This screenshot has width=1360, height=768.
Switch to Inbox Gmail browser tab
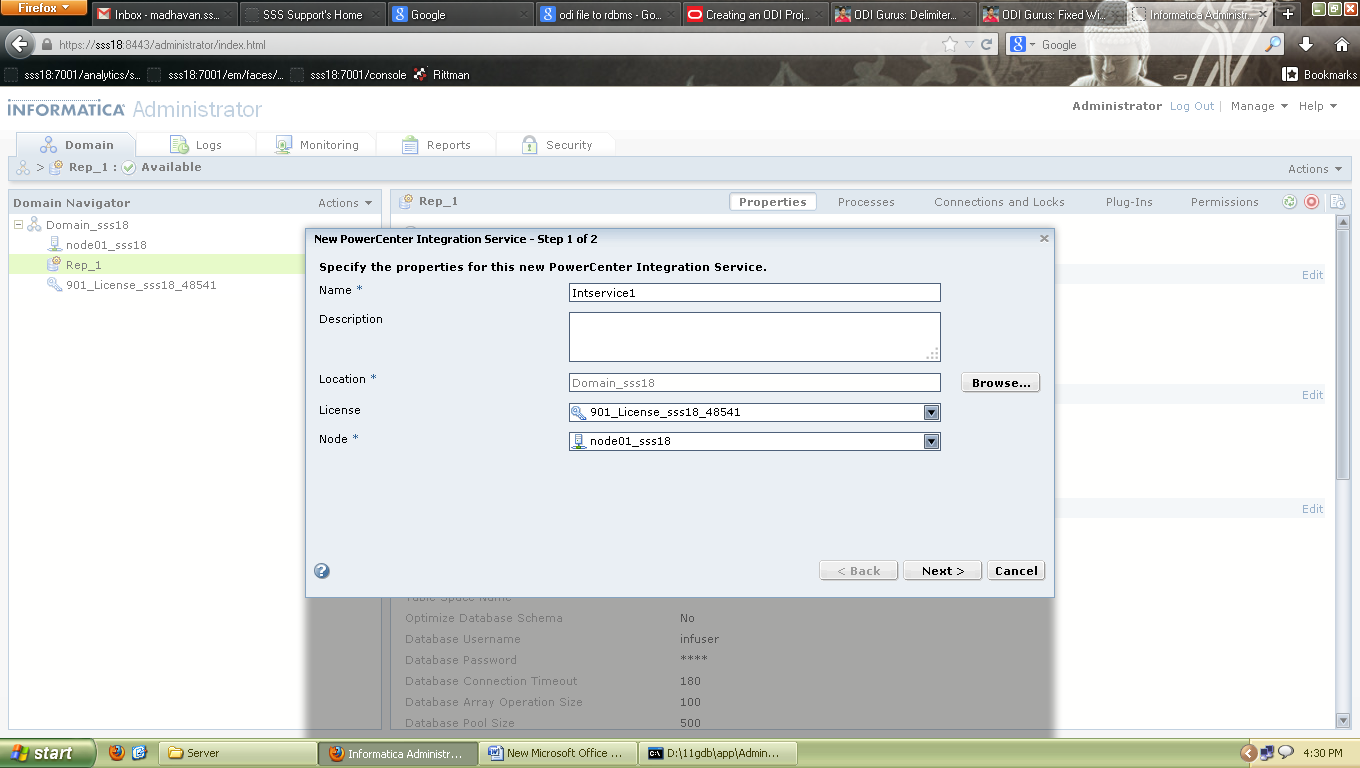tap(165, 14)
